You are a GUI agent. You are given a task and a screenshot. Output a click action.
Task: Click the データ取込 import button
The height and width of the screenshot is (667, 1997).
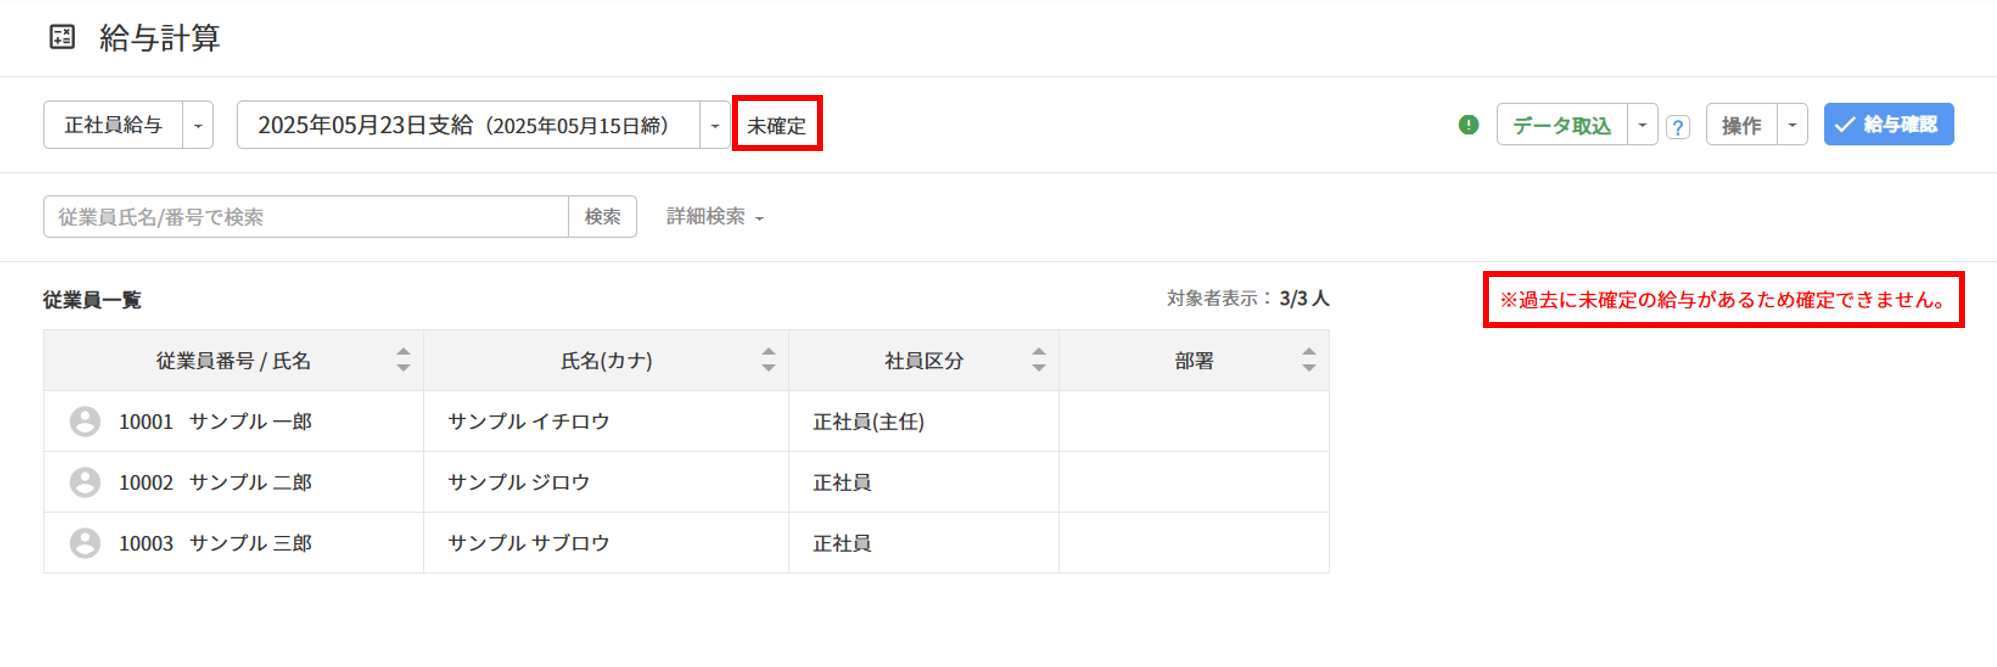pos(1561,125)
